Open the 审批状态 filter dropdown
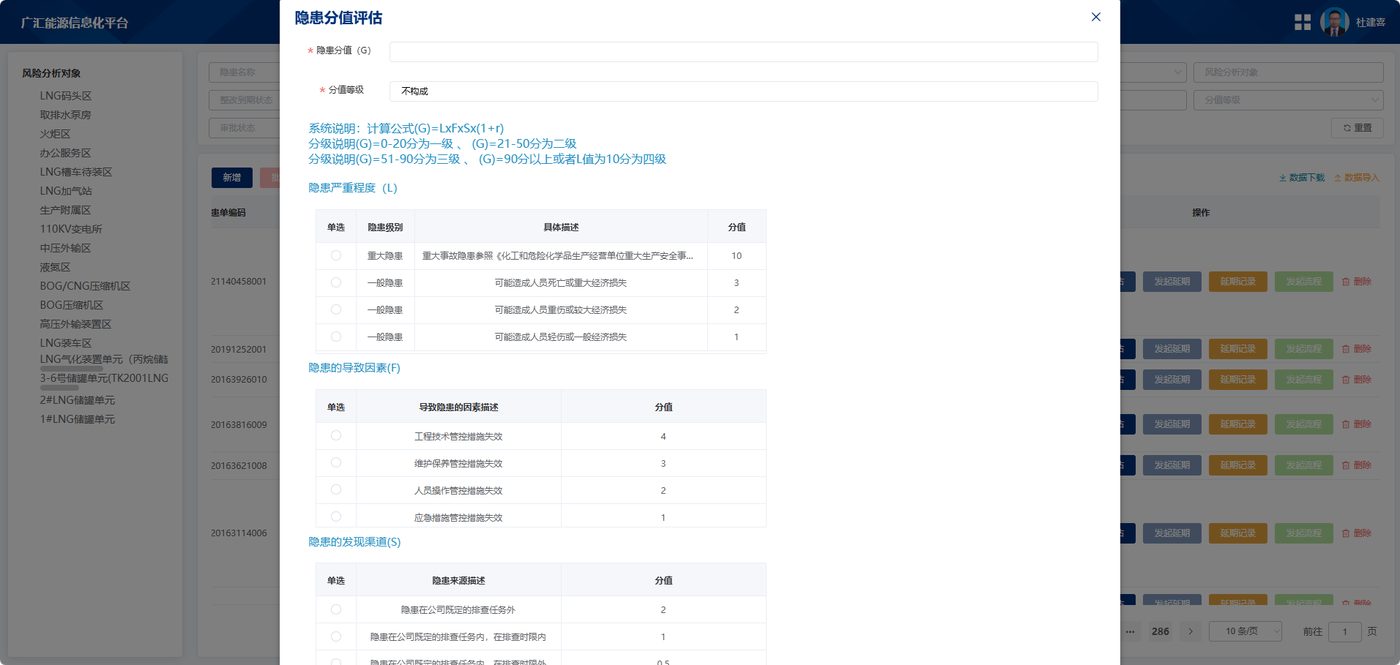Viewport: 1400px width, 665px height. click(x=244, y=128)
